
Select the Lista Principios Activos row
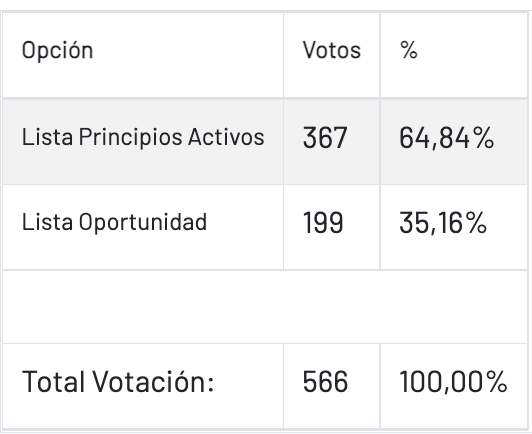[265, 142]
